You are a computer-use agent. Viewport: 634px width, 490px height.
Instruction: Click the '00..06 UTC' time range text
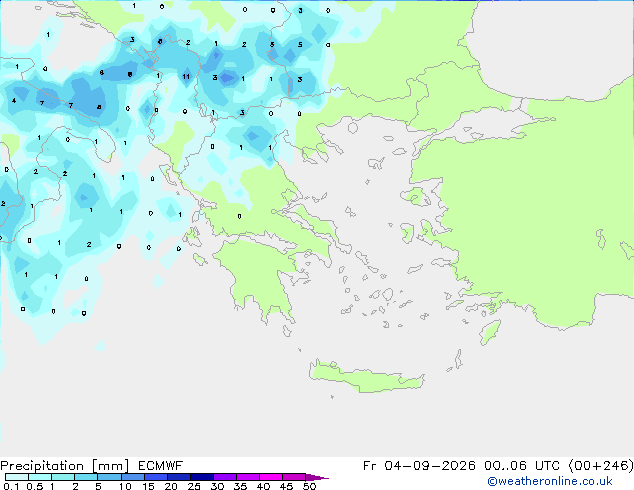click(x=522, y=466)
